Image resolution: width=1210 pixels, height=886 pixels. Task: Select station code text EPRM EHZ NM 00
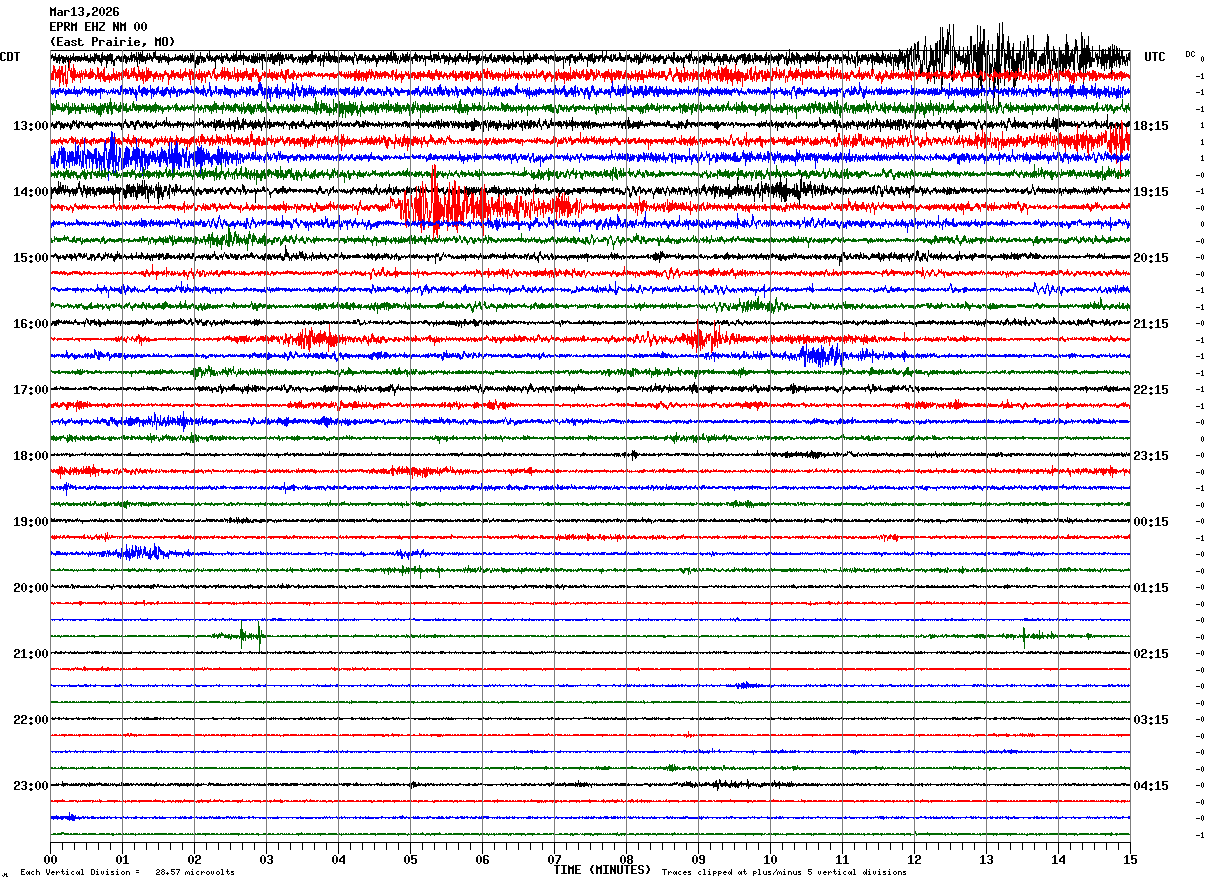coord(98,27)
